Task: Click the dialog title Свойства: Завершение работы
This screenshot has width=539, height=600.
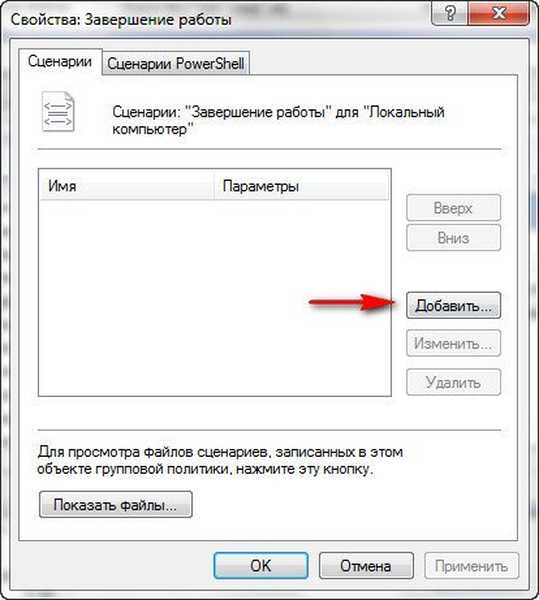Action: pos(121,19)
